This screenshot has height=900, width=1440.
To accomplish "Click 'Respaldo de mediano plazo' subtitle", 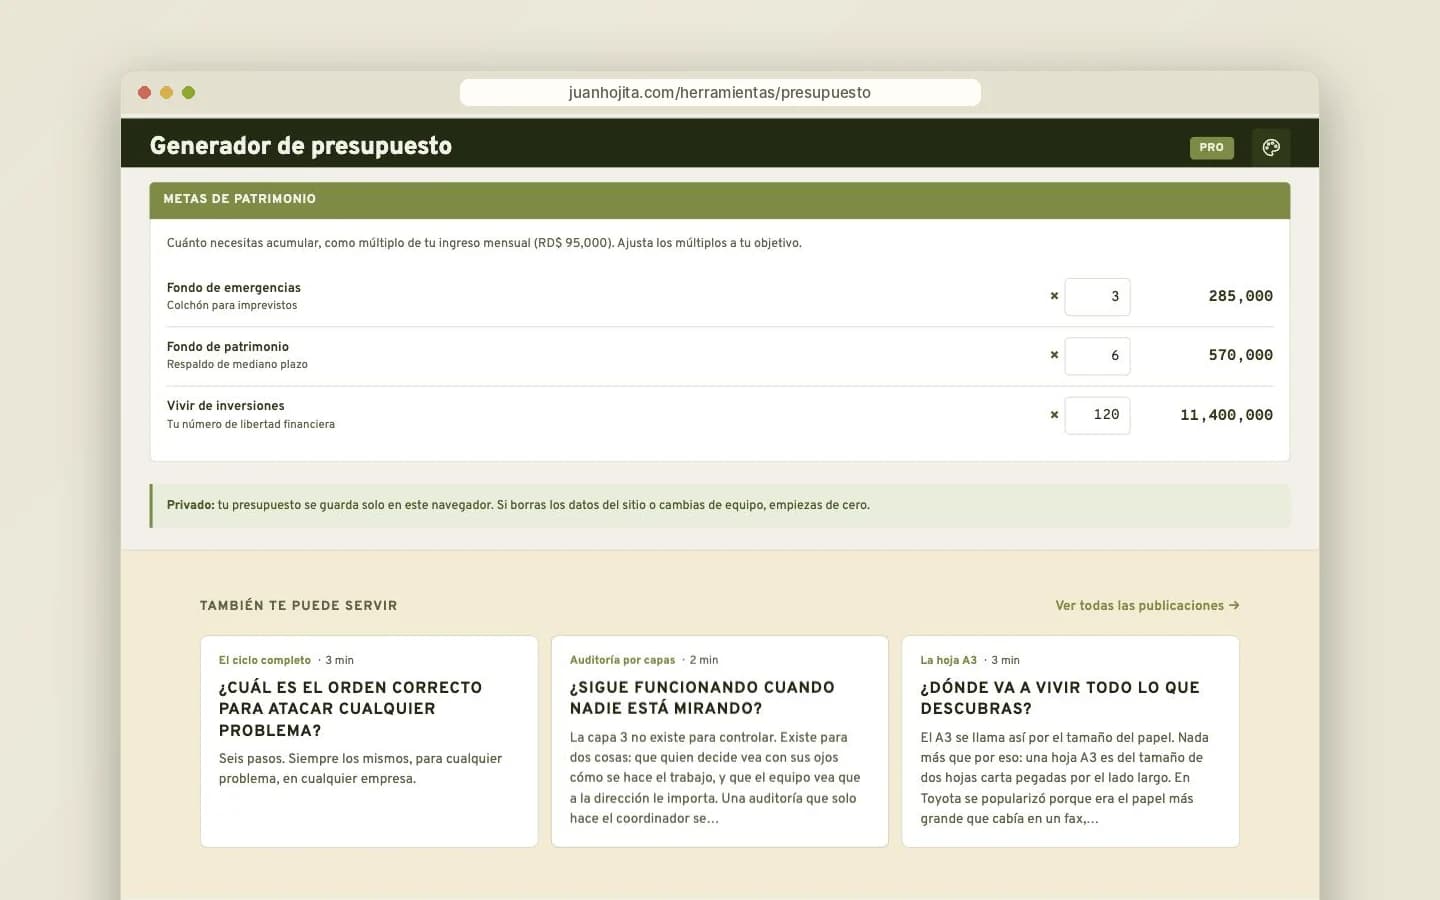I will [x=237, y=365].
